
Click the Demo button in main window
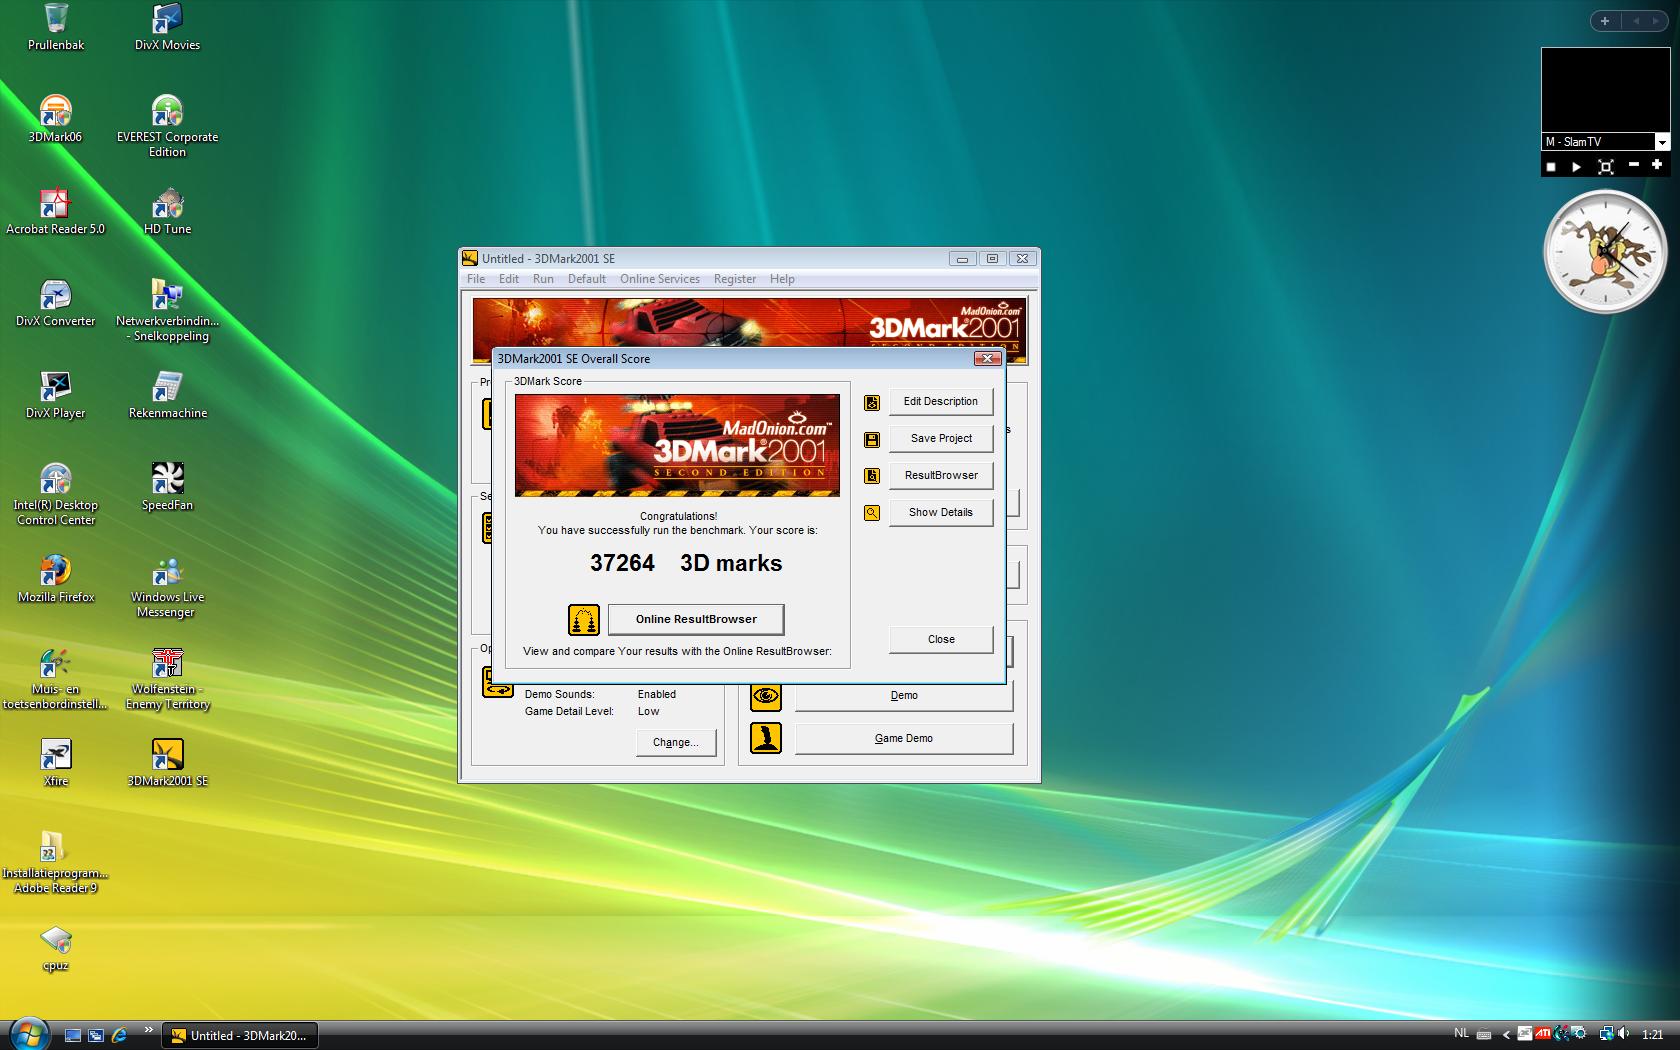[904, 696]
